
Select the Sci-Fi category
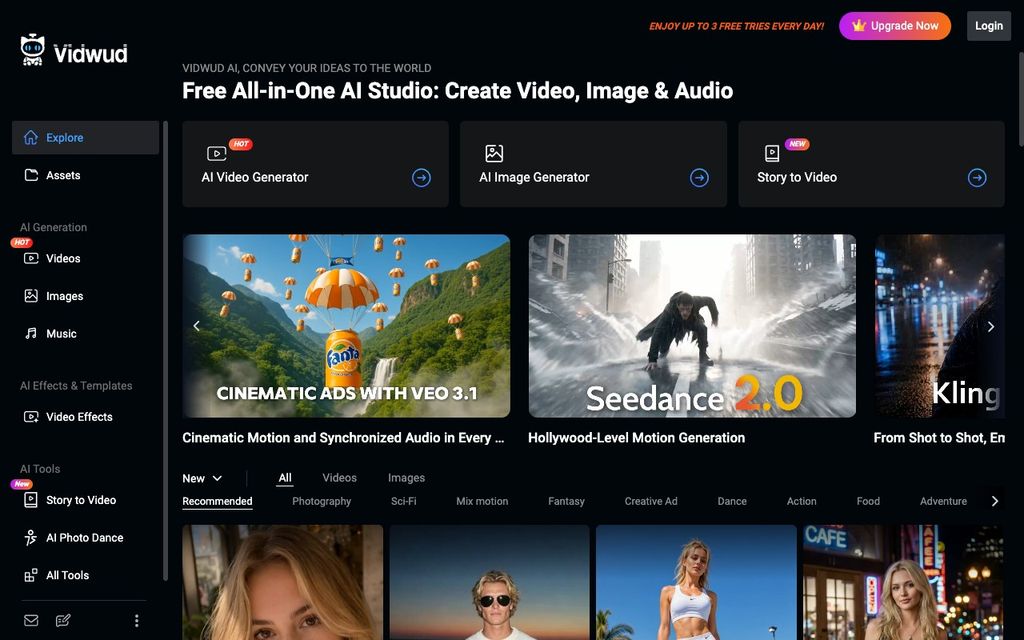pyautogui.click(x=404, y=502)
